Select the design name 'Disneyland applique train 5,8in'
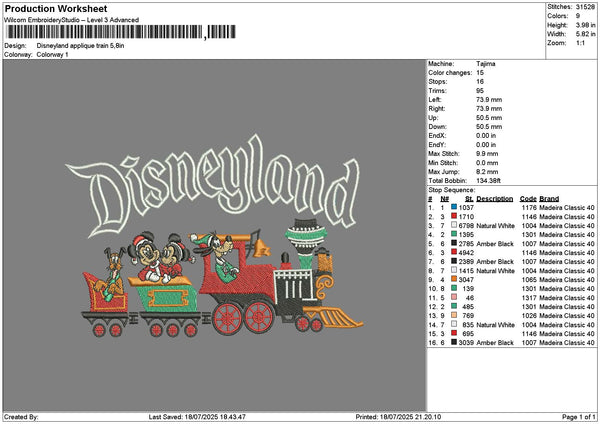600x424 pixels. click(80, 46)
